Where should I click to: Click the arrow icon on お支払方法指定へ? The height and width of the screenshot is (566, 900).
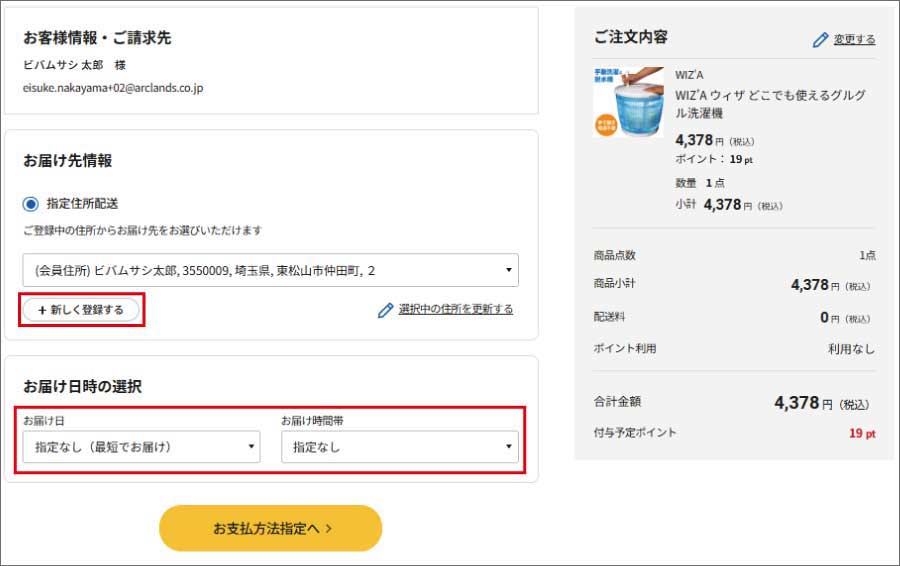328,528
